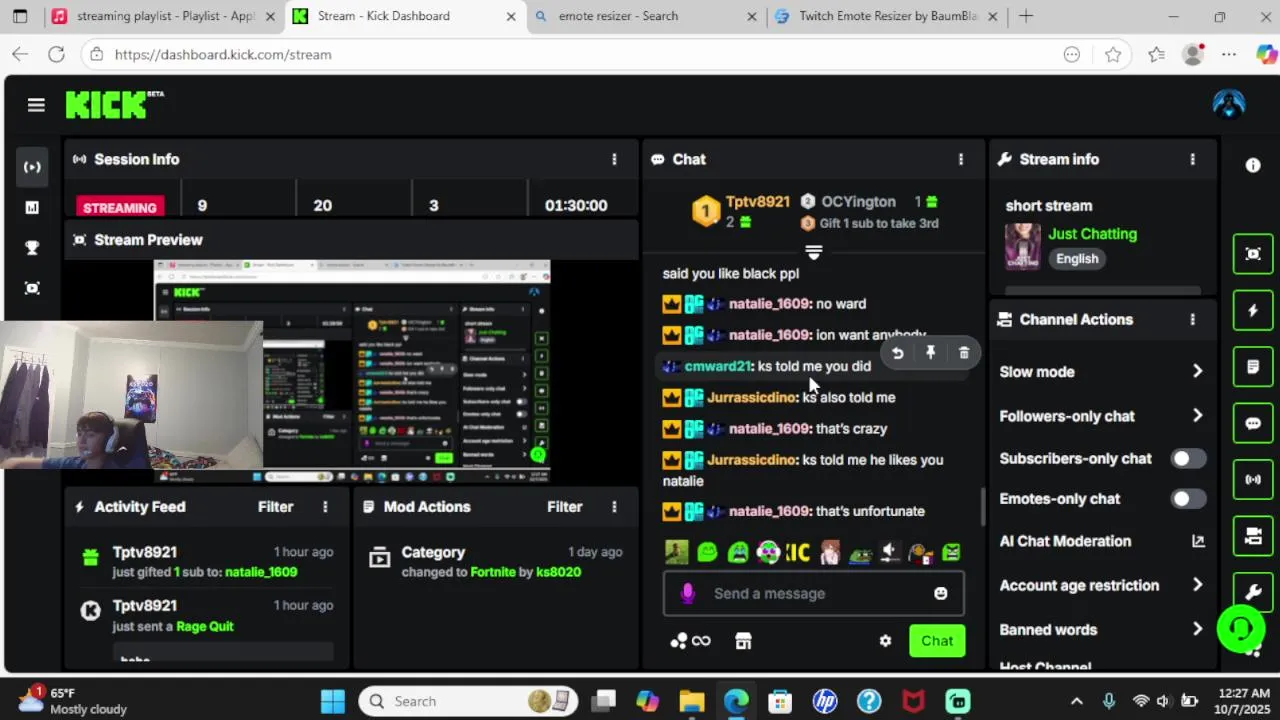Insert the KIC yellow emote

798,552
